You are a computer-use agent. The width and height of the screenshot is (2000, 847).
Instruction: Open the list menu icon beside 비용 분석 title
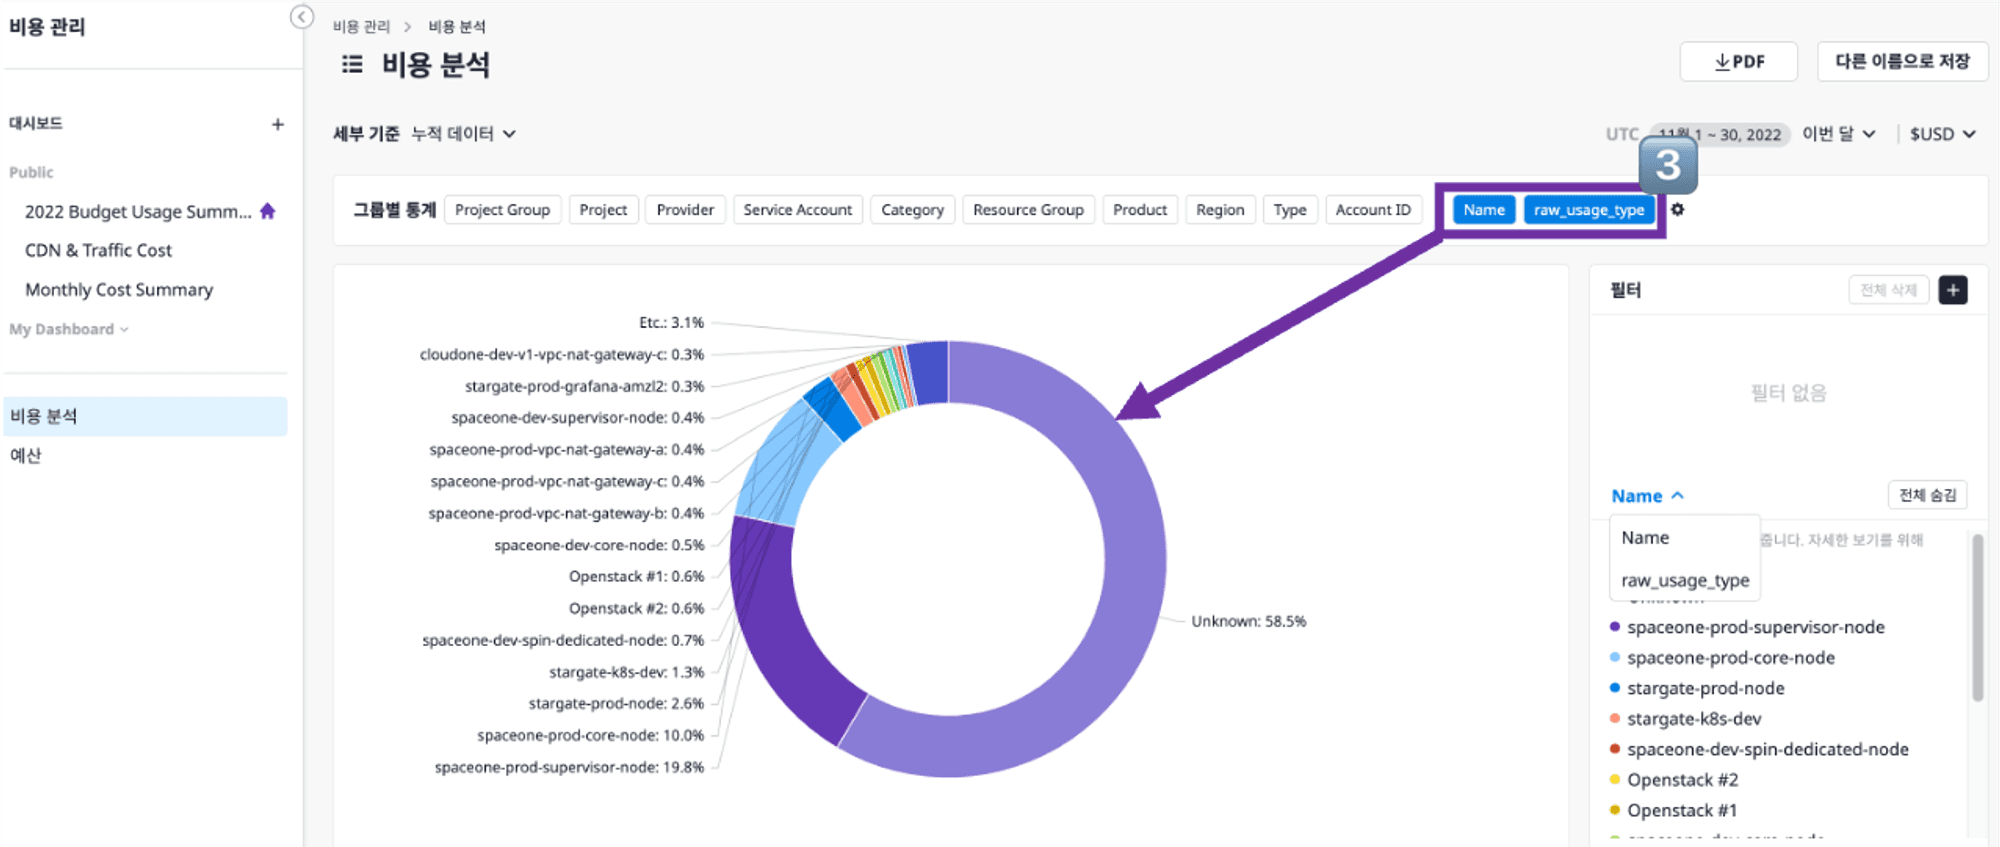(352, 65)
